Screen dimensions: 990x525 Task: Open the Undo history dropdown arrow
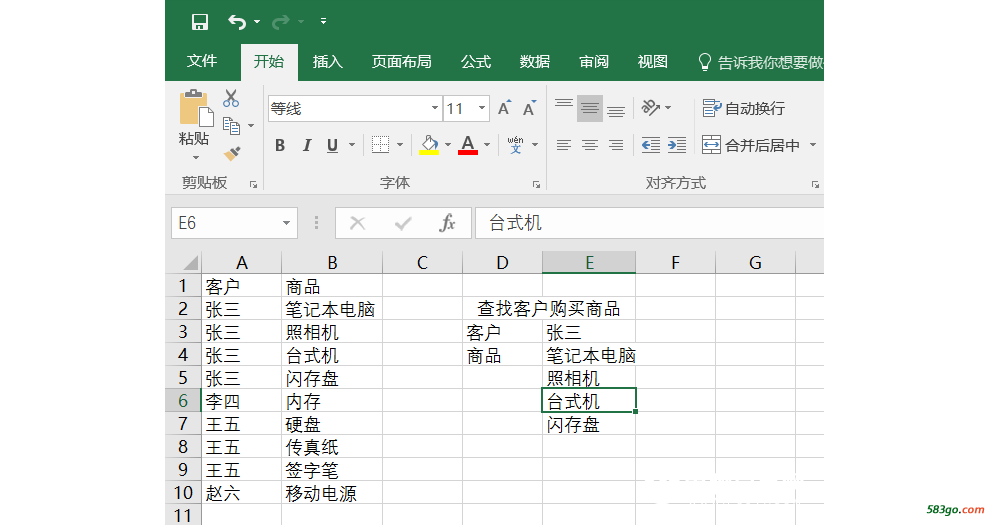[257, 22]
